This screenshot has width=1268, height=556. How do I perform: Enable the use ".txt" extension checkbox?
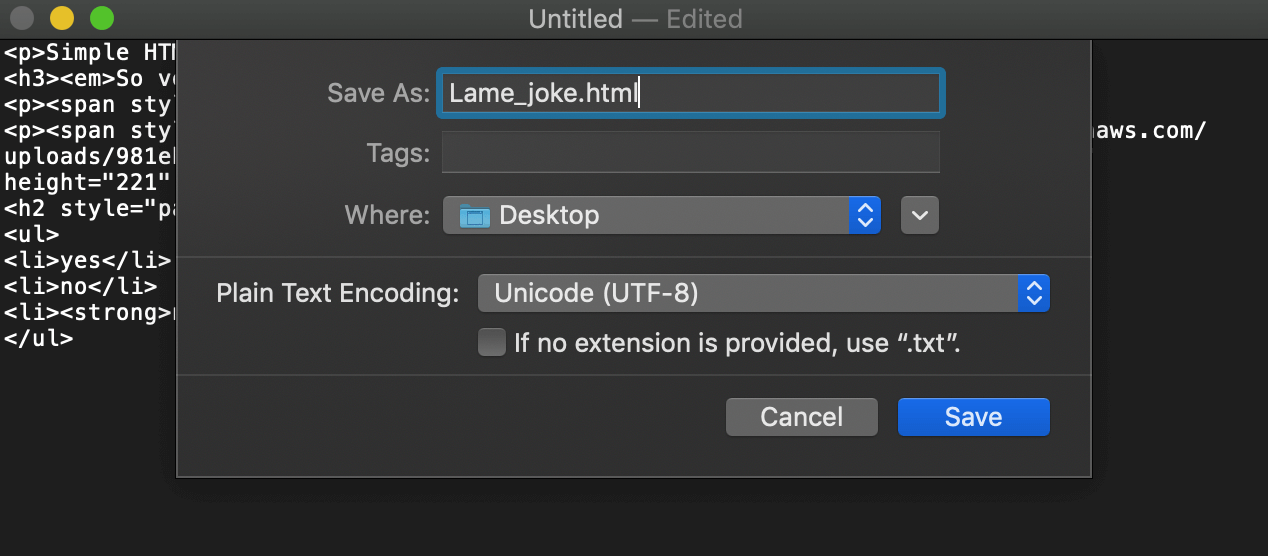click(492, 343)
